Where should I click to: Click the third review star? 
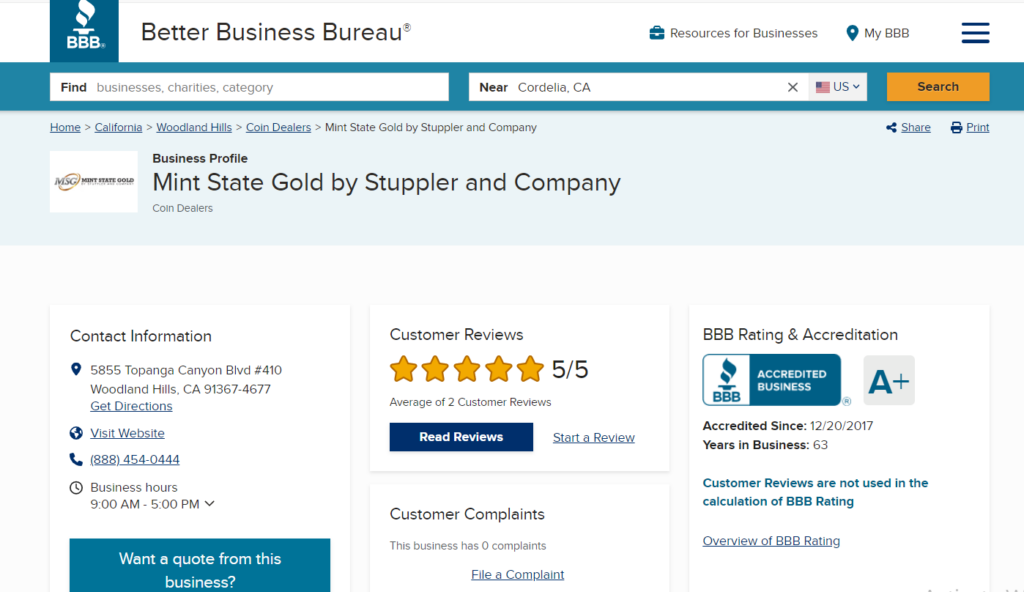click(x=467, y=369)
